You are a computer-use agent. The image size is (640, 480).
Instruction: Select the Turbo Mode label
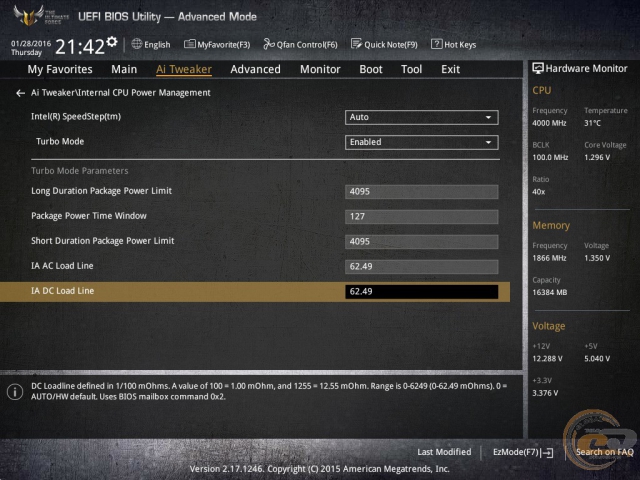click(x=60, y=142)
